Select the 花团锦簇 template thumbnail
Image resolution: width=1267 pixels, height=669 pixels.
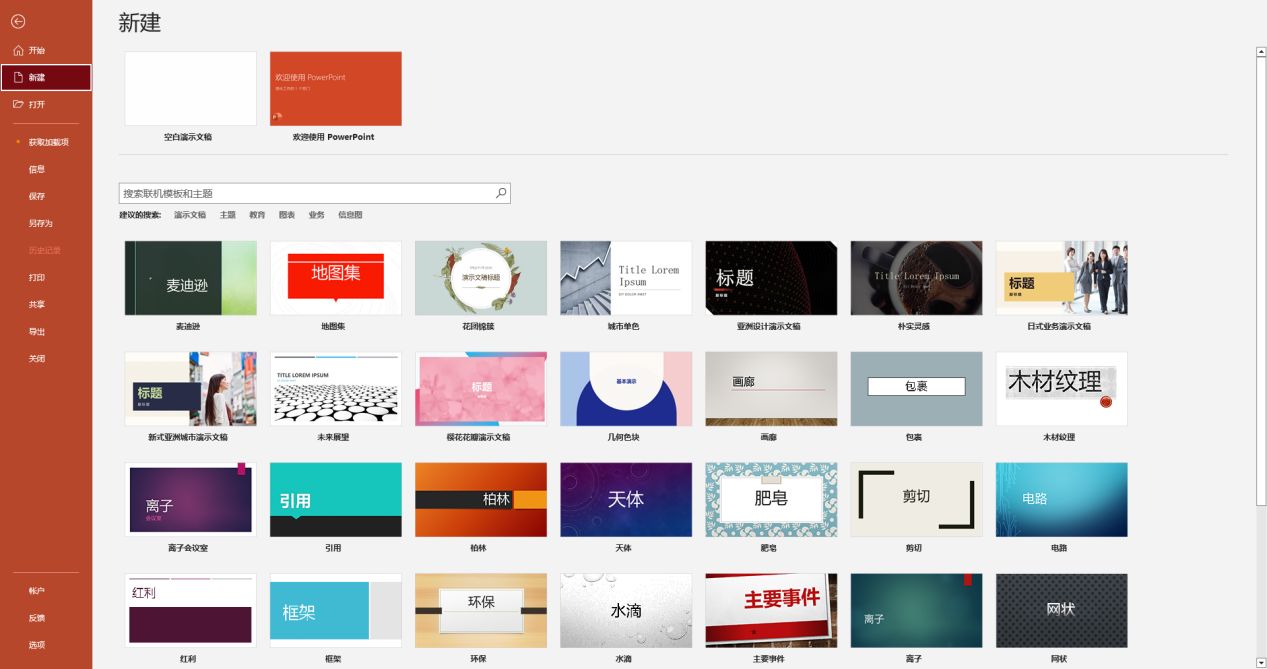(481, 278)
